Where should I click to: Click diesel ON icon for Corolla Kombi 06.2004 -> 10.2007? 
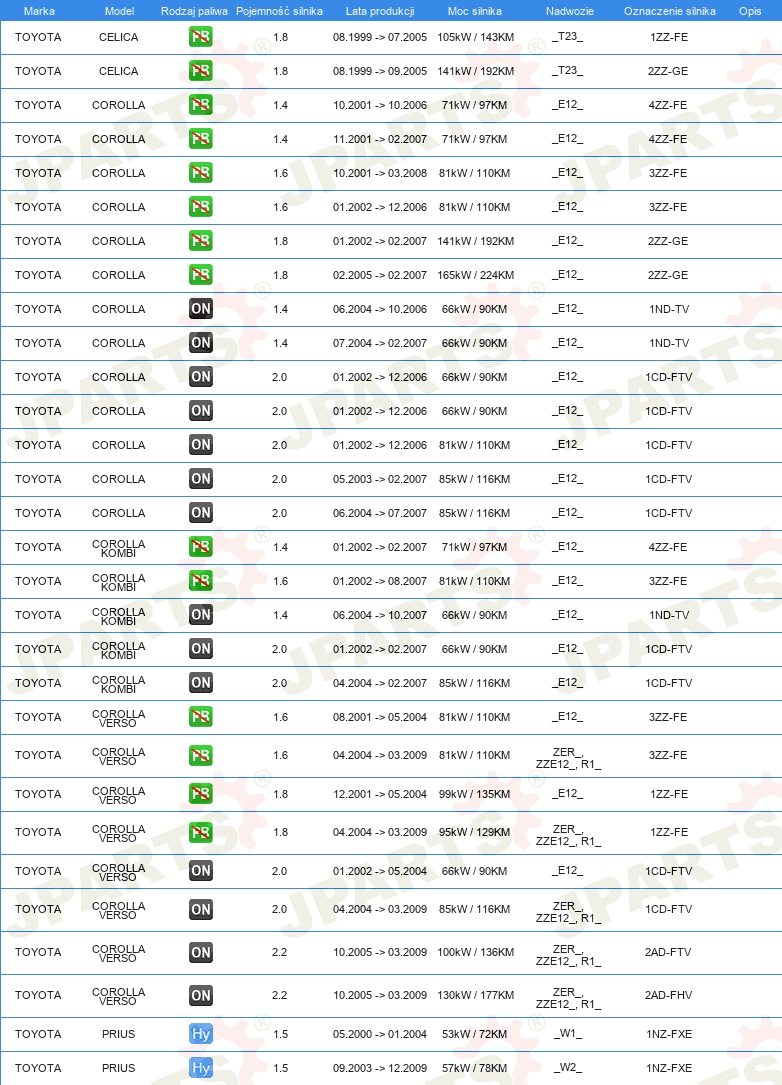click(x=201, y=614)
